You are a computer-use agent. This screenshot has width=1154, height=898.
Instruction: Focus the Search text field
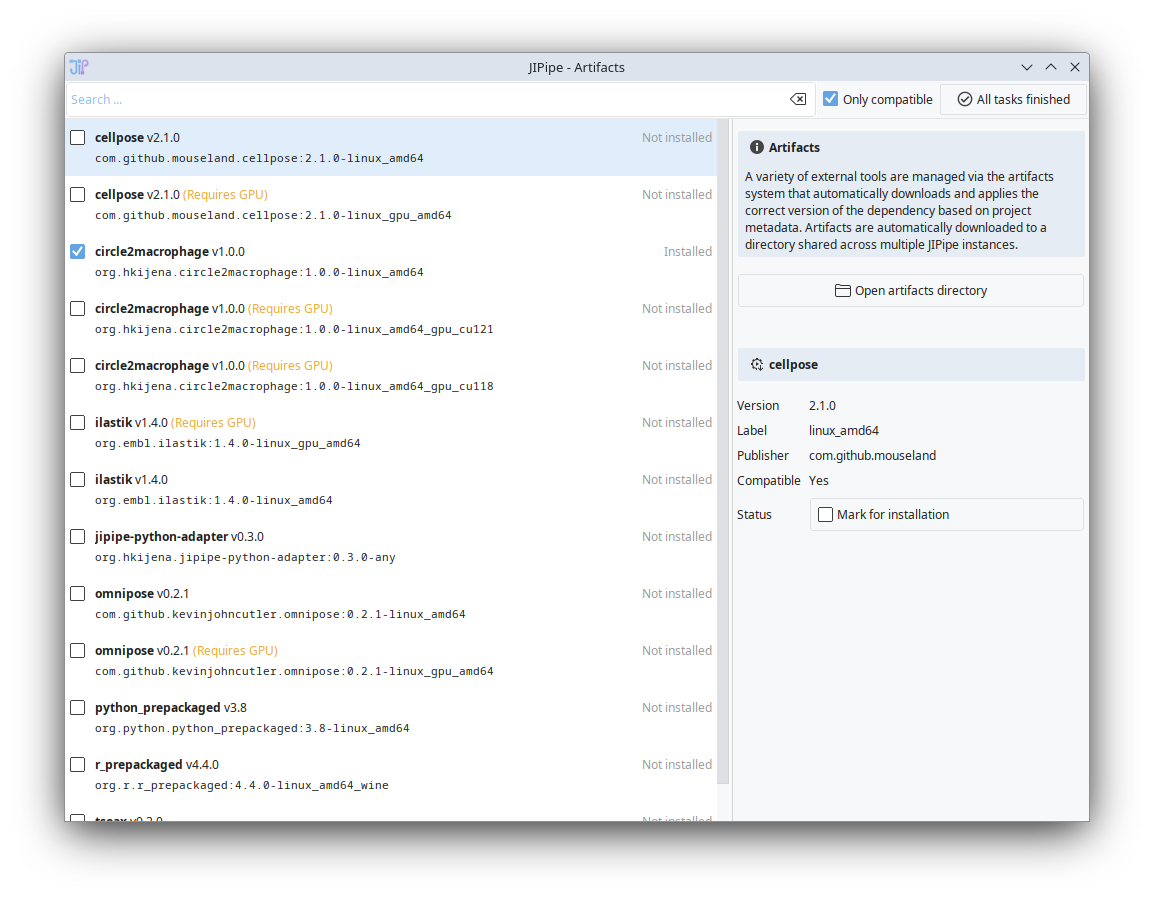pos(425,99)
